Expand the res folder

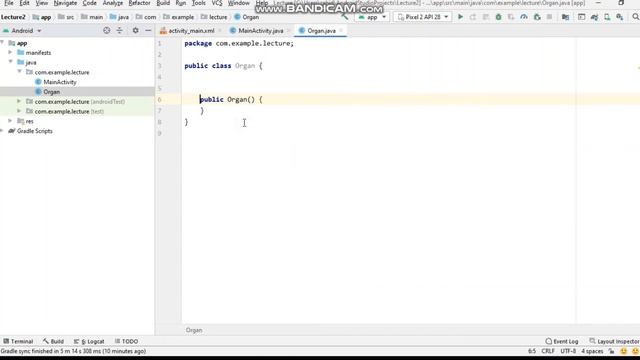10,121
